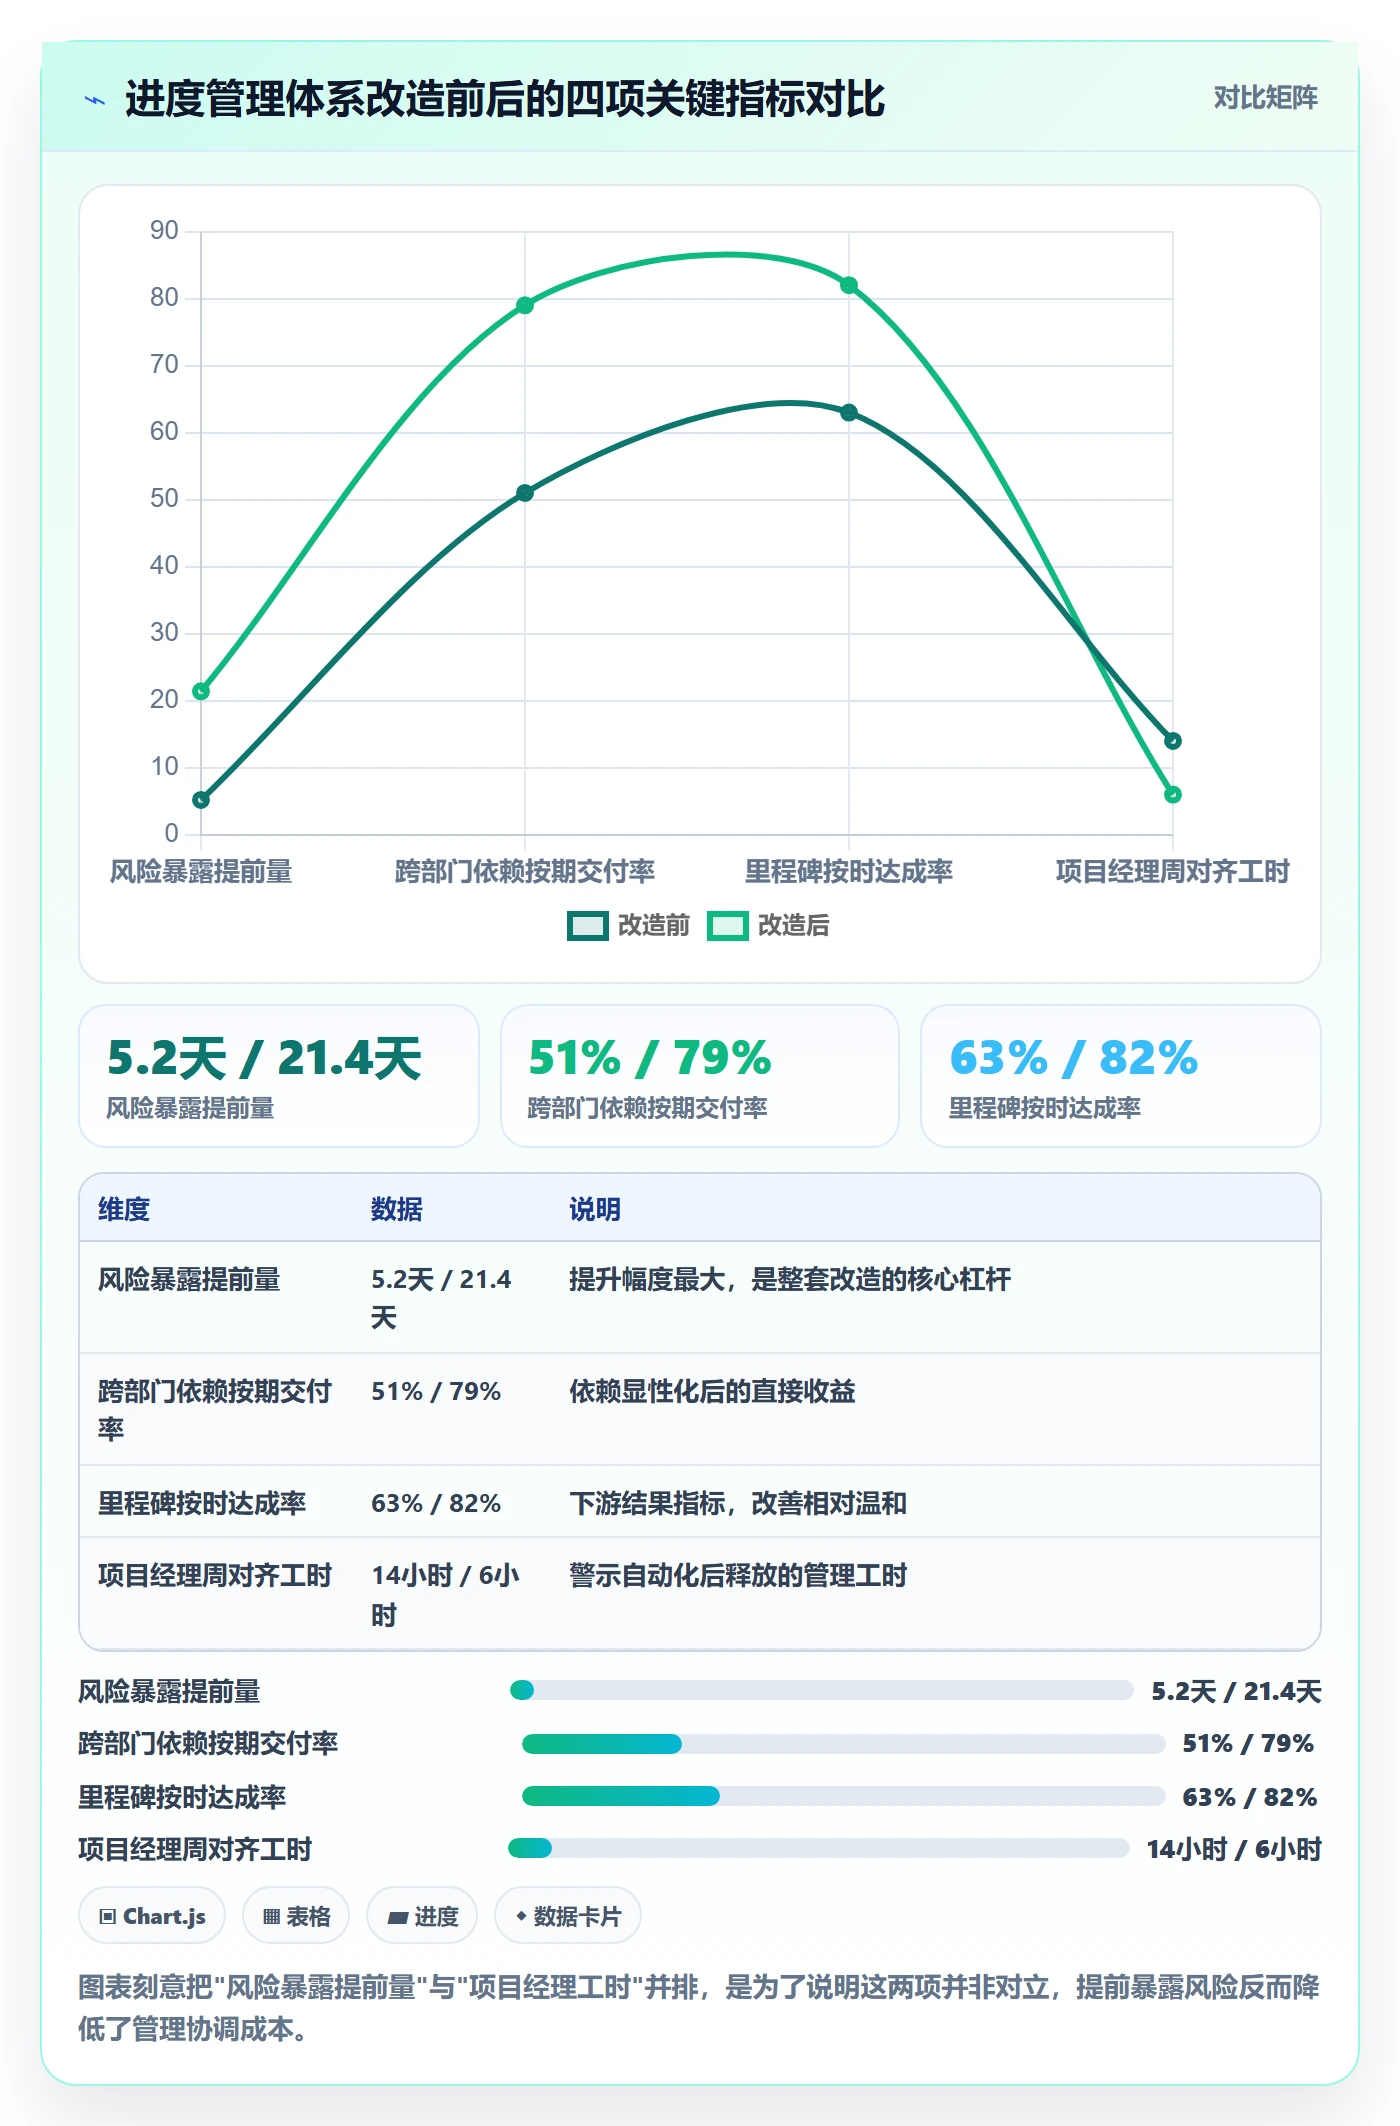Click the Chart.js chip

pos(152,1916)
